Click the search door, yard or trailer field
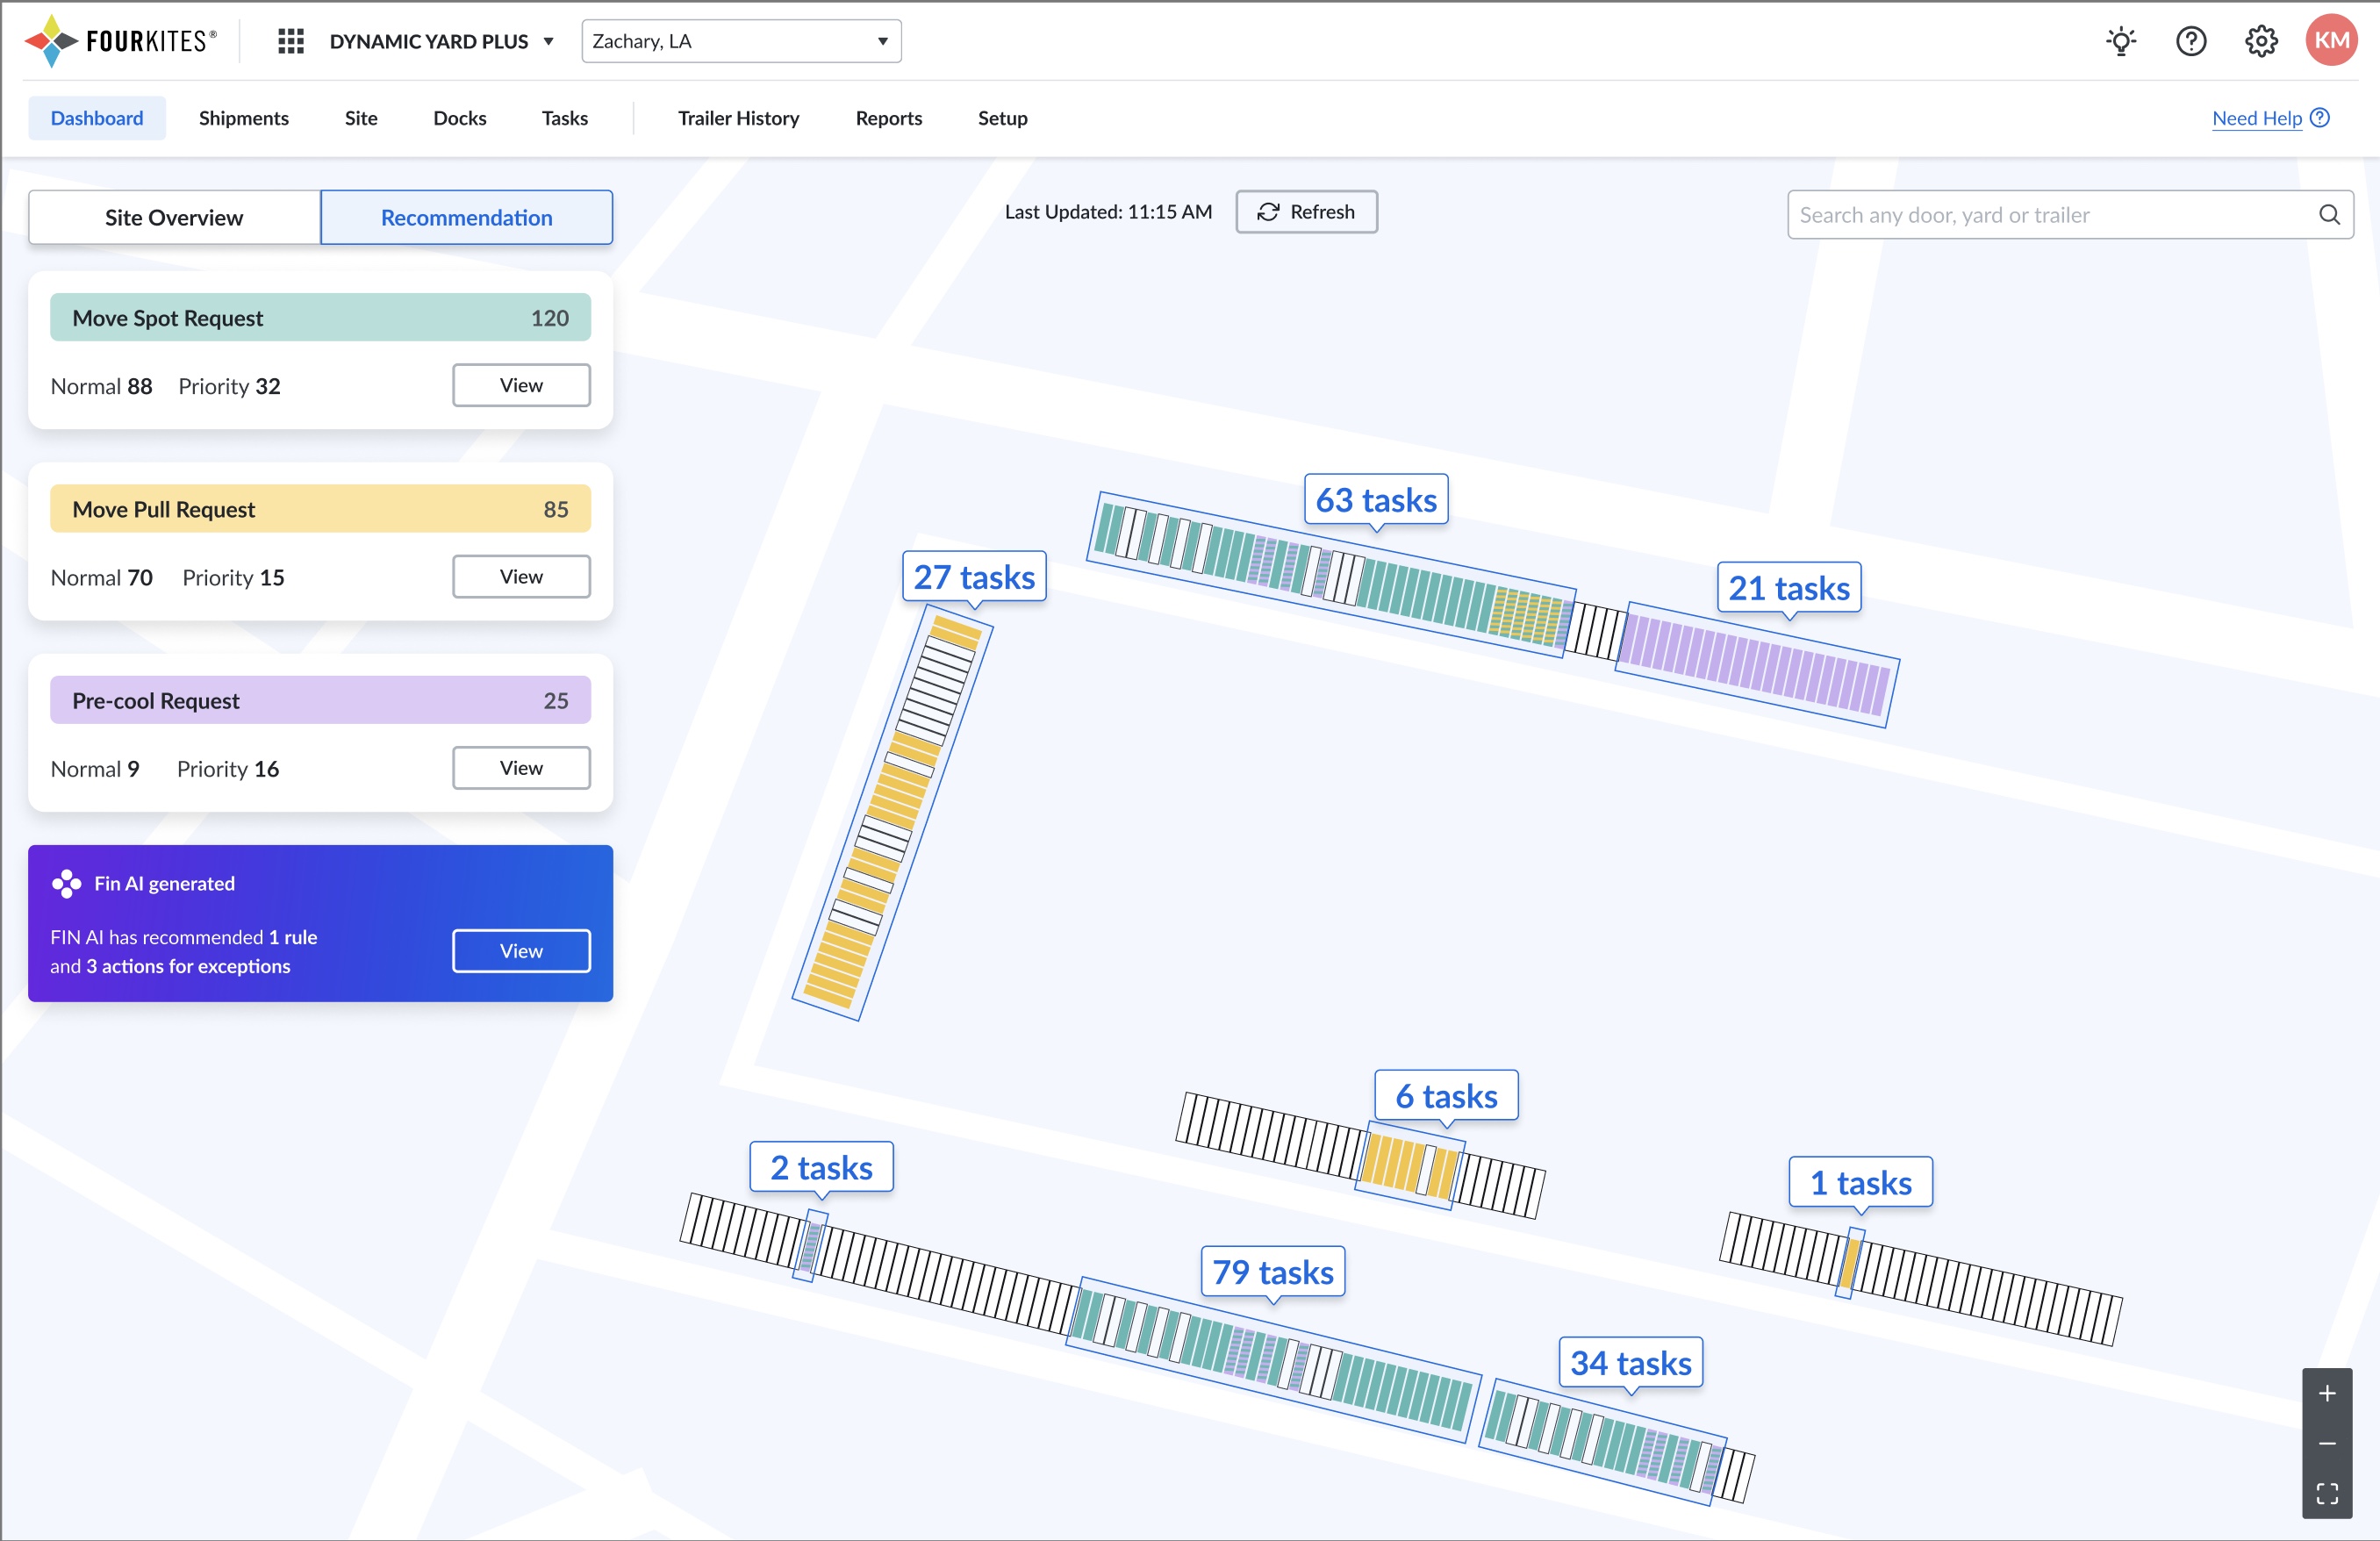The height and width of the screenshot is (1541, 2380). pos(2070,215)
